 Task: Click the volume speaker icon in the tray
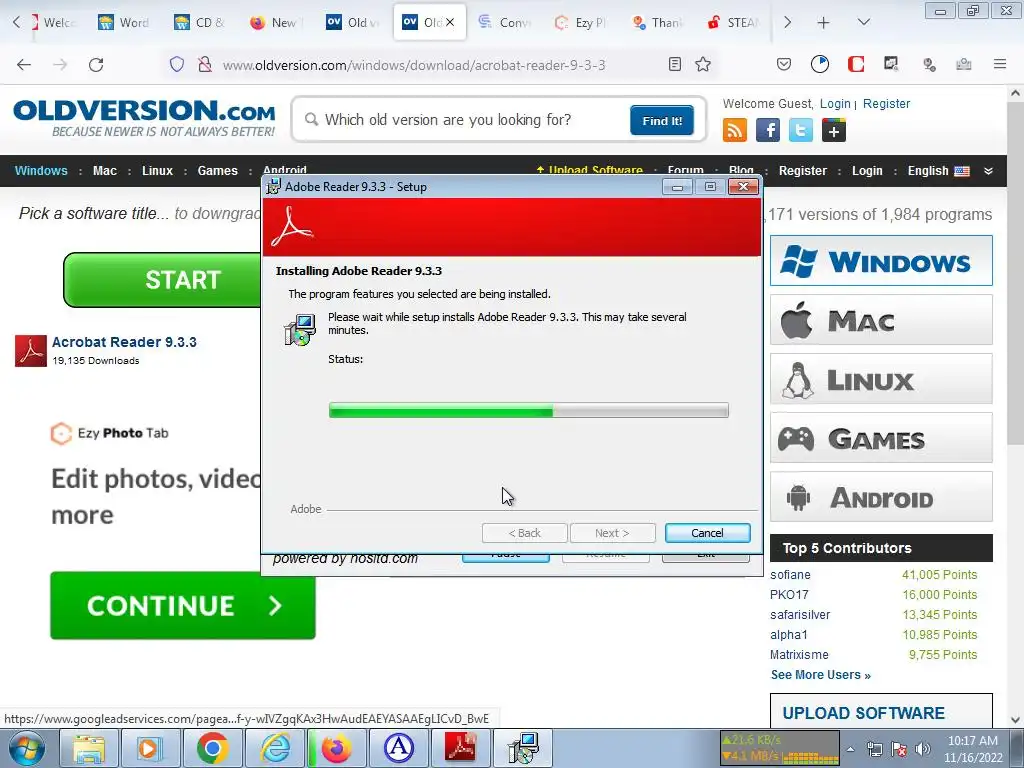[923, 749]
